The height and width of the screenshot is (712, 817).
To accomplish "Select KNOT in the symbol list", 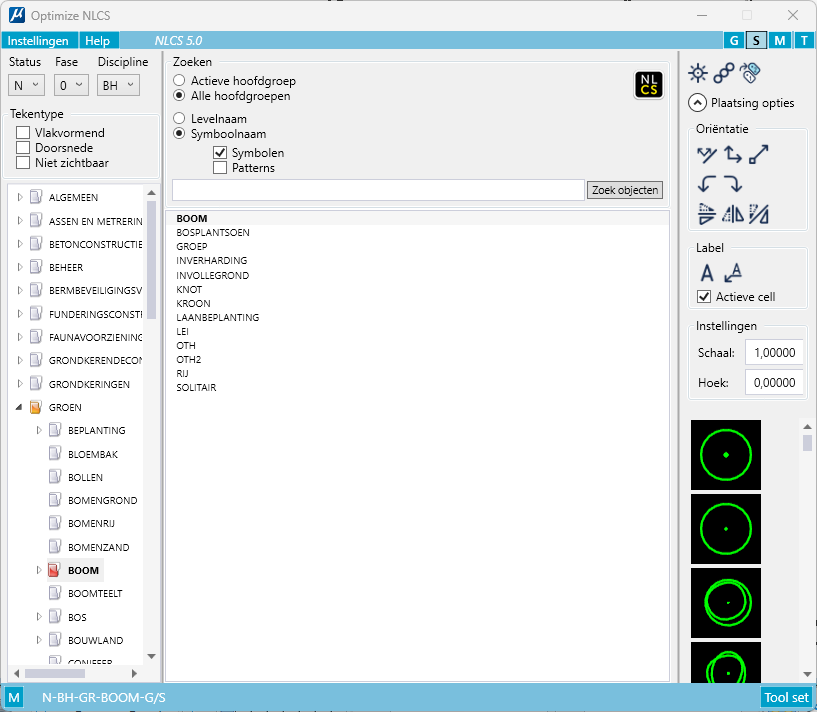I will (x=189, y=289).
